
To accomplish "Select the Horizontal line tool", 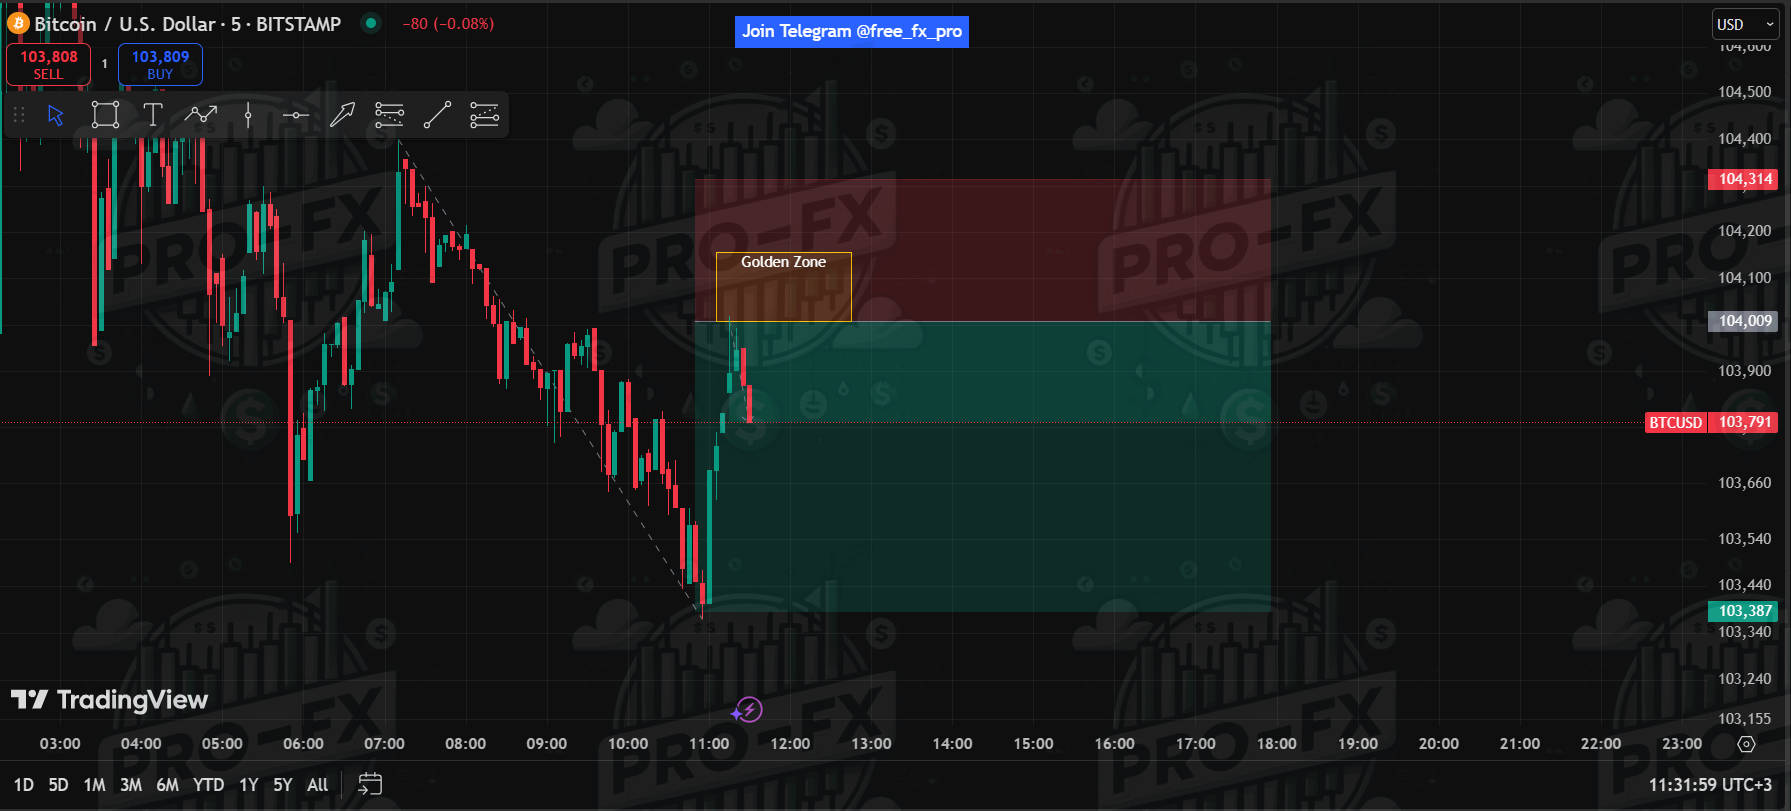I will (295, 115).
